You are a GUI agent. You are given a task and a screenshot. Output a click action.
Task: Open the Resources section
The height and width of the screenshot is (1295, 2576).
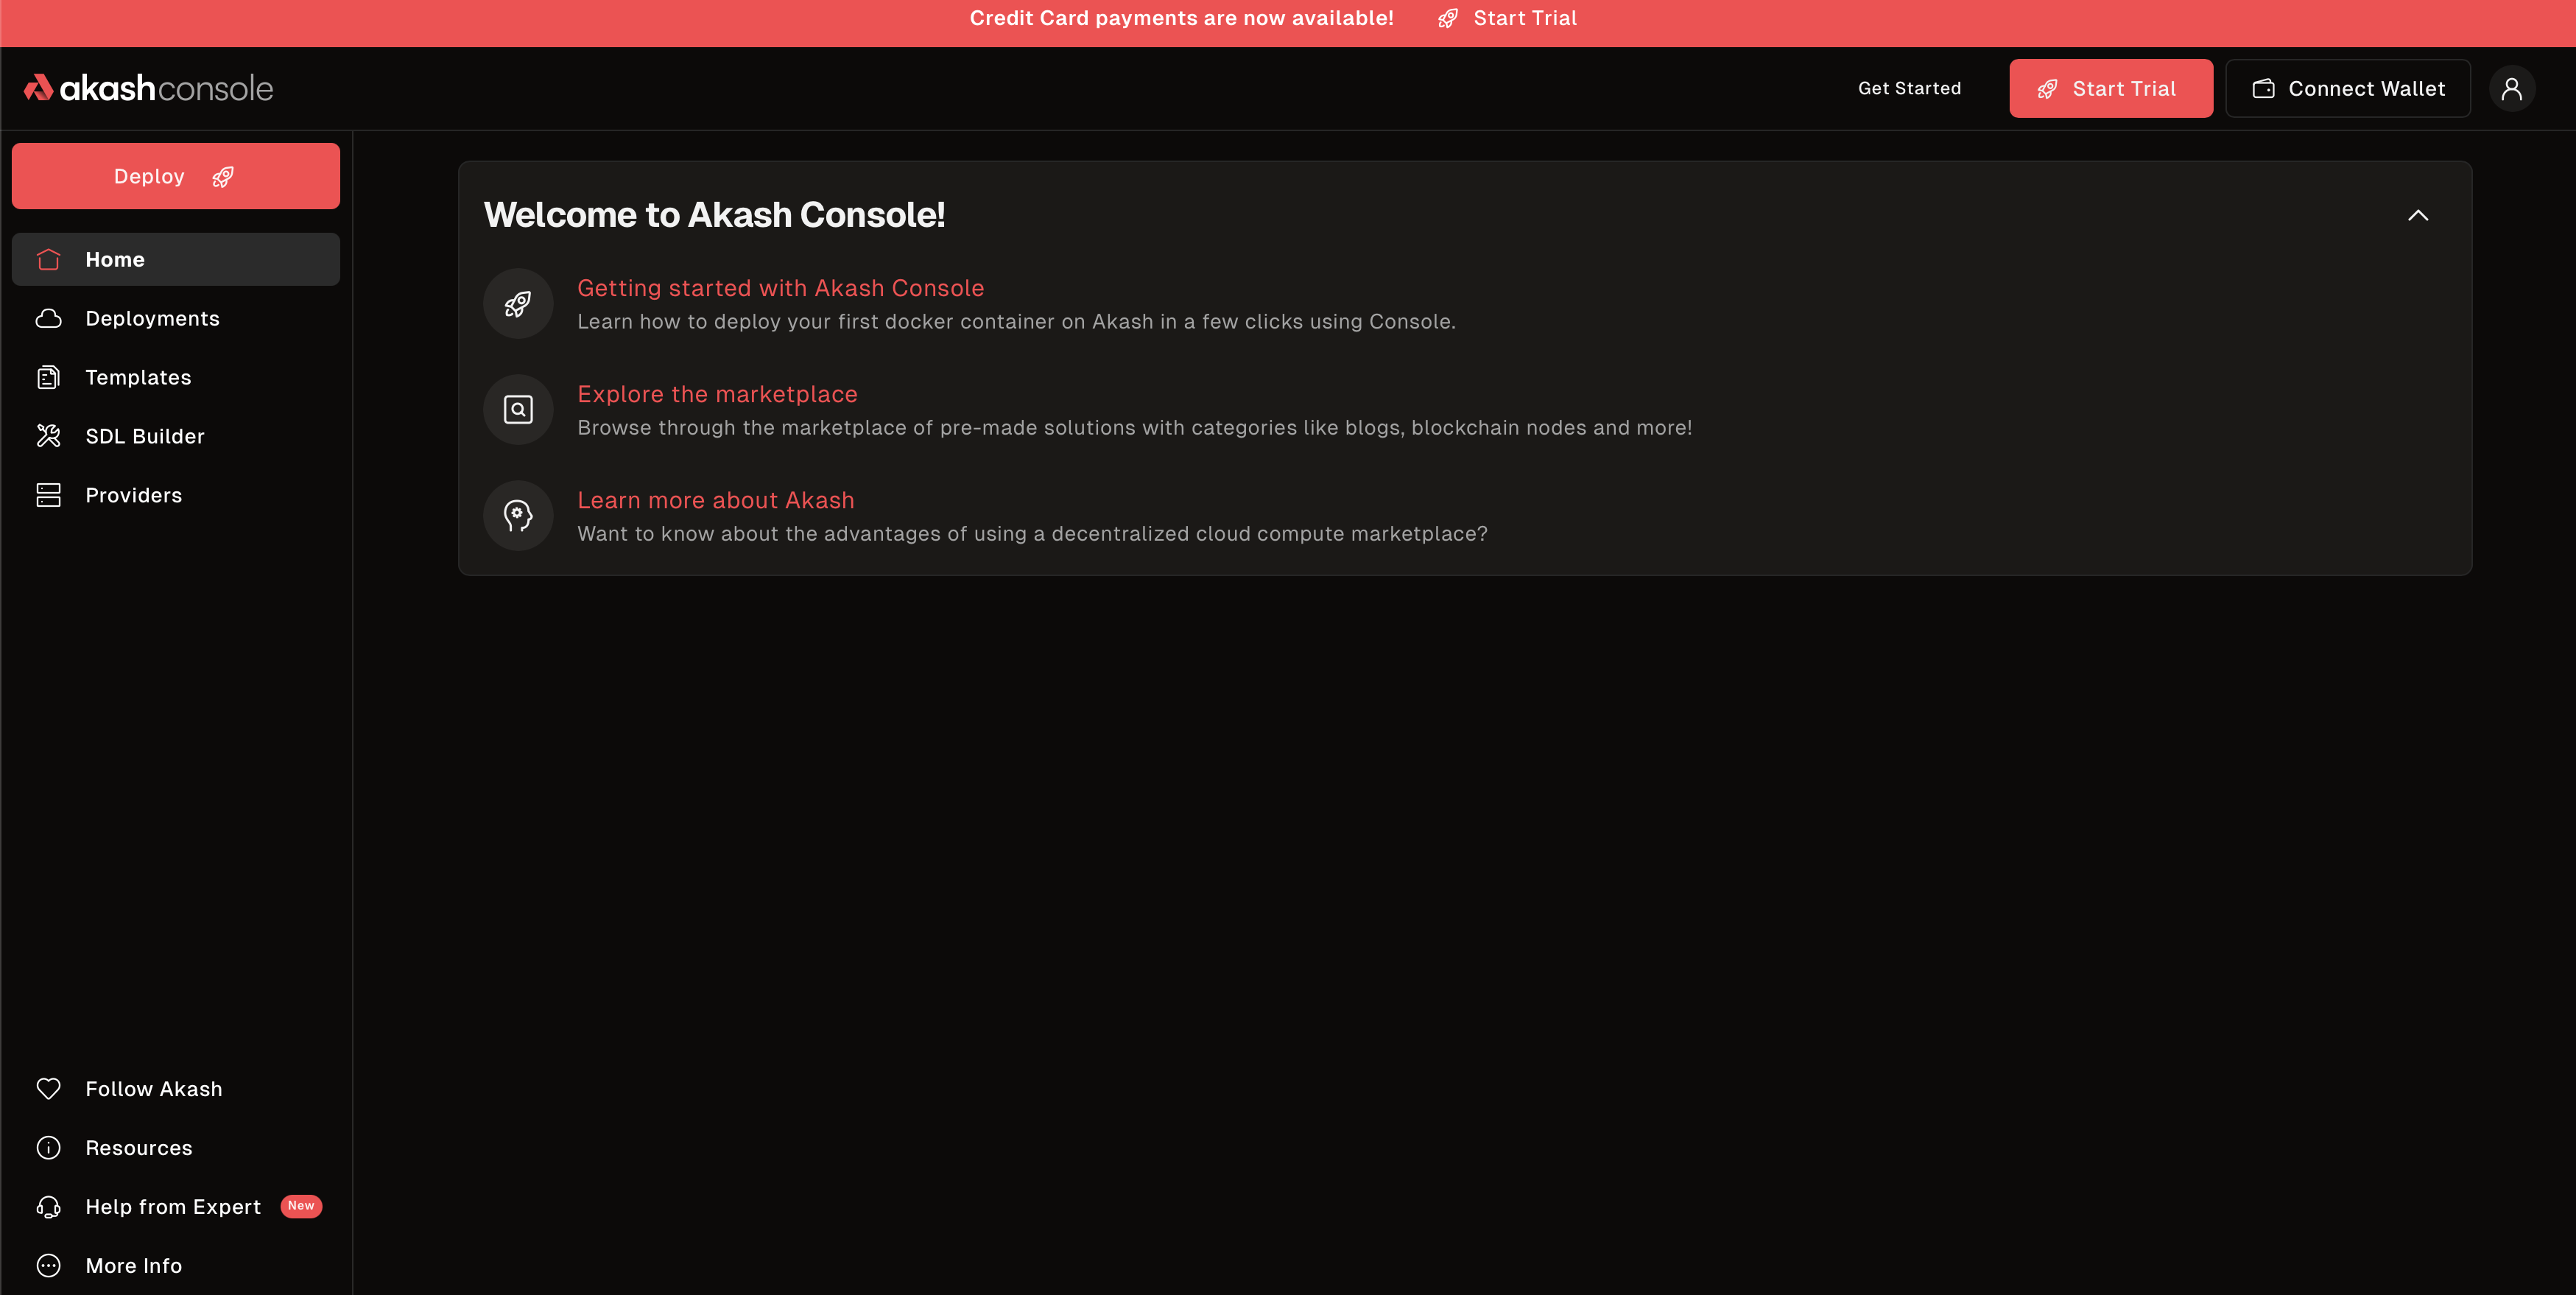click(138, 1147)
